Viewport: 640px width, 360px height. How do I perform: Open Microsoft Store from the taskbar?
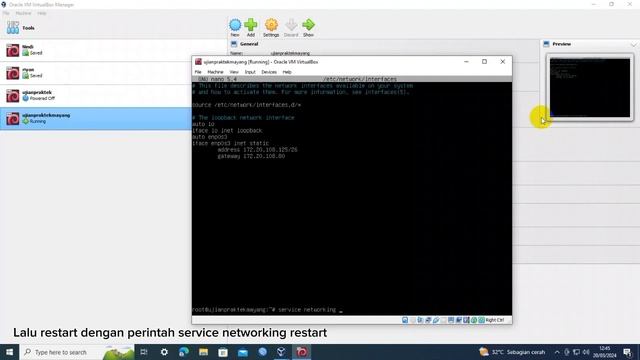click(223, 352)
